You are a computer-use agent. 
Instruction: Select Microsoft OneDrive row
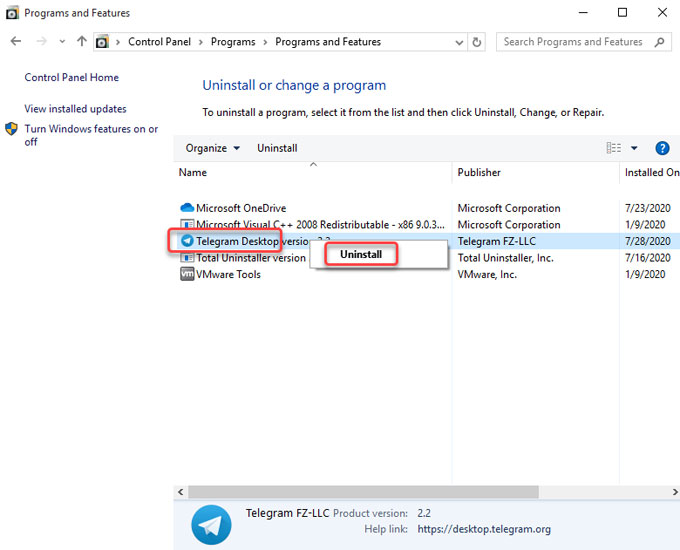point(427,208)
